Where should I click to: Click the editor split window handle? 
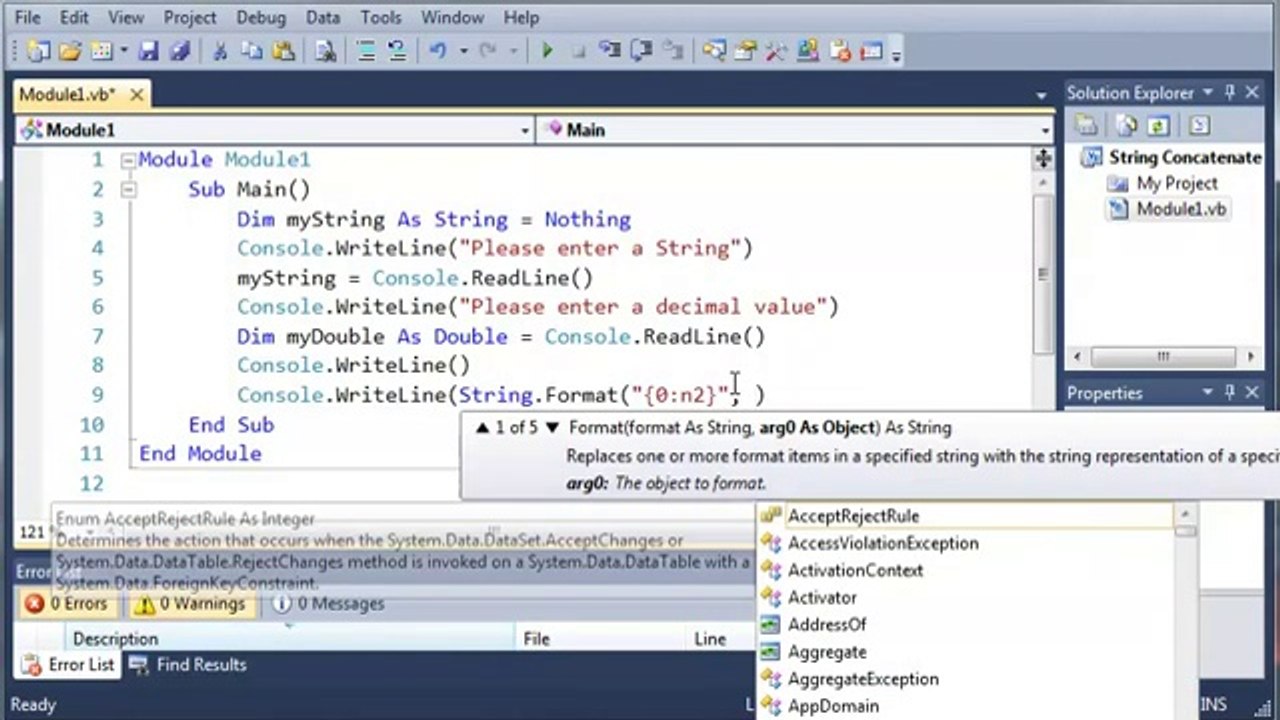point(1043,159)
